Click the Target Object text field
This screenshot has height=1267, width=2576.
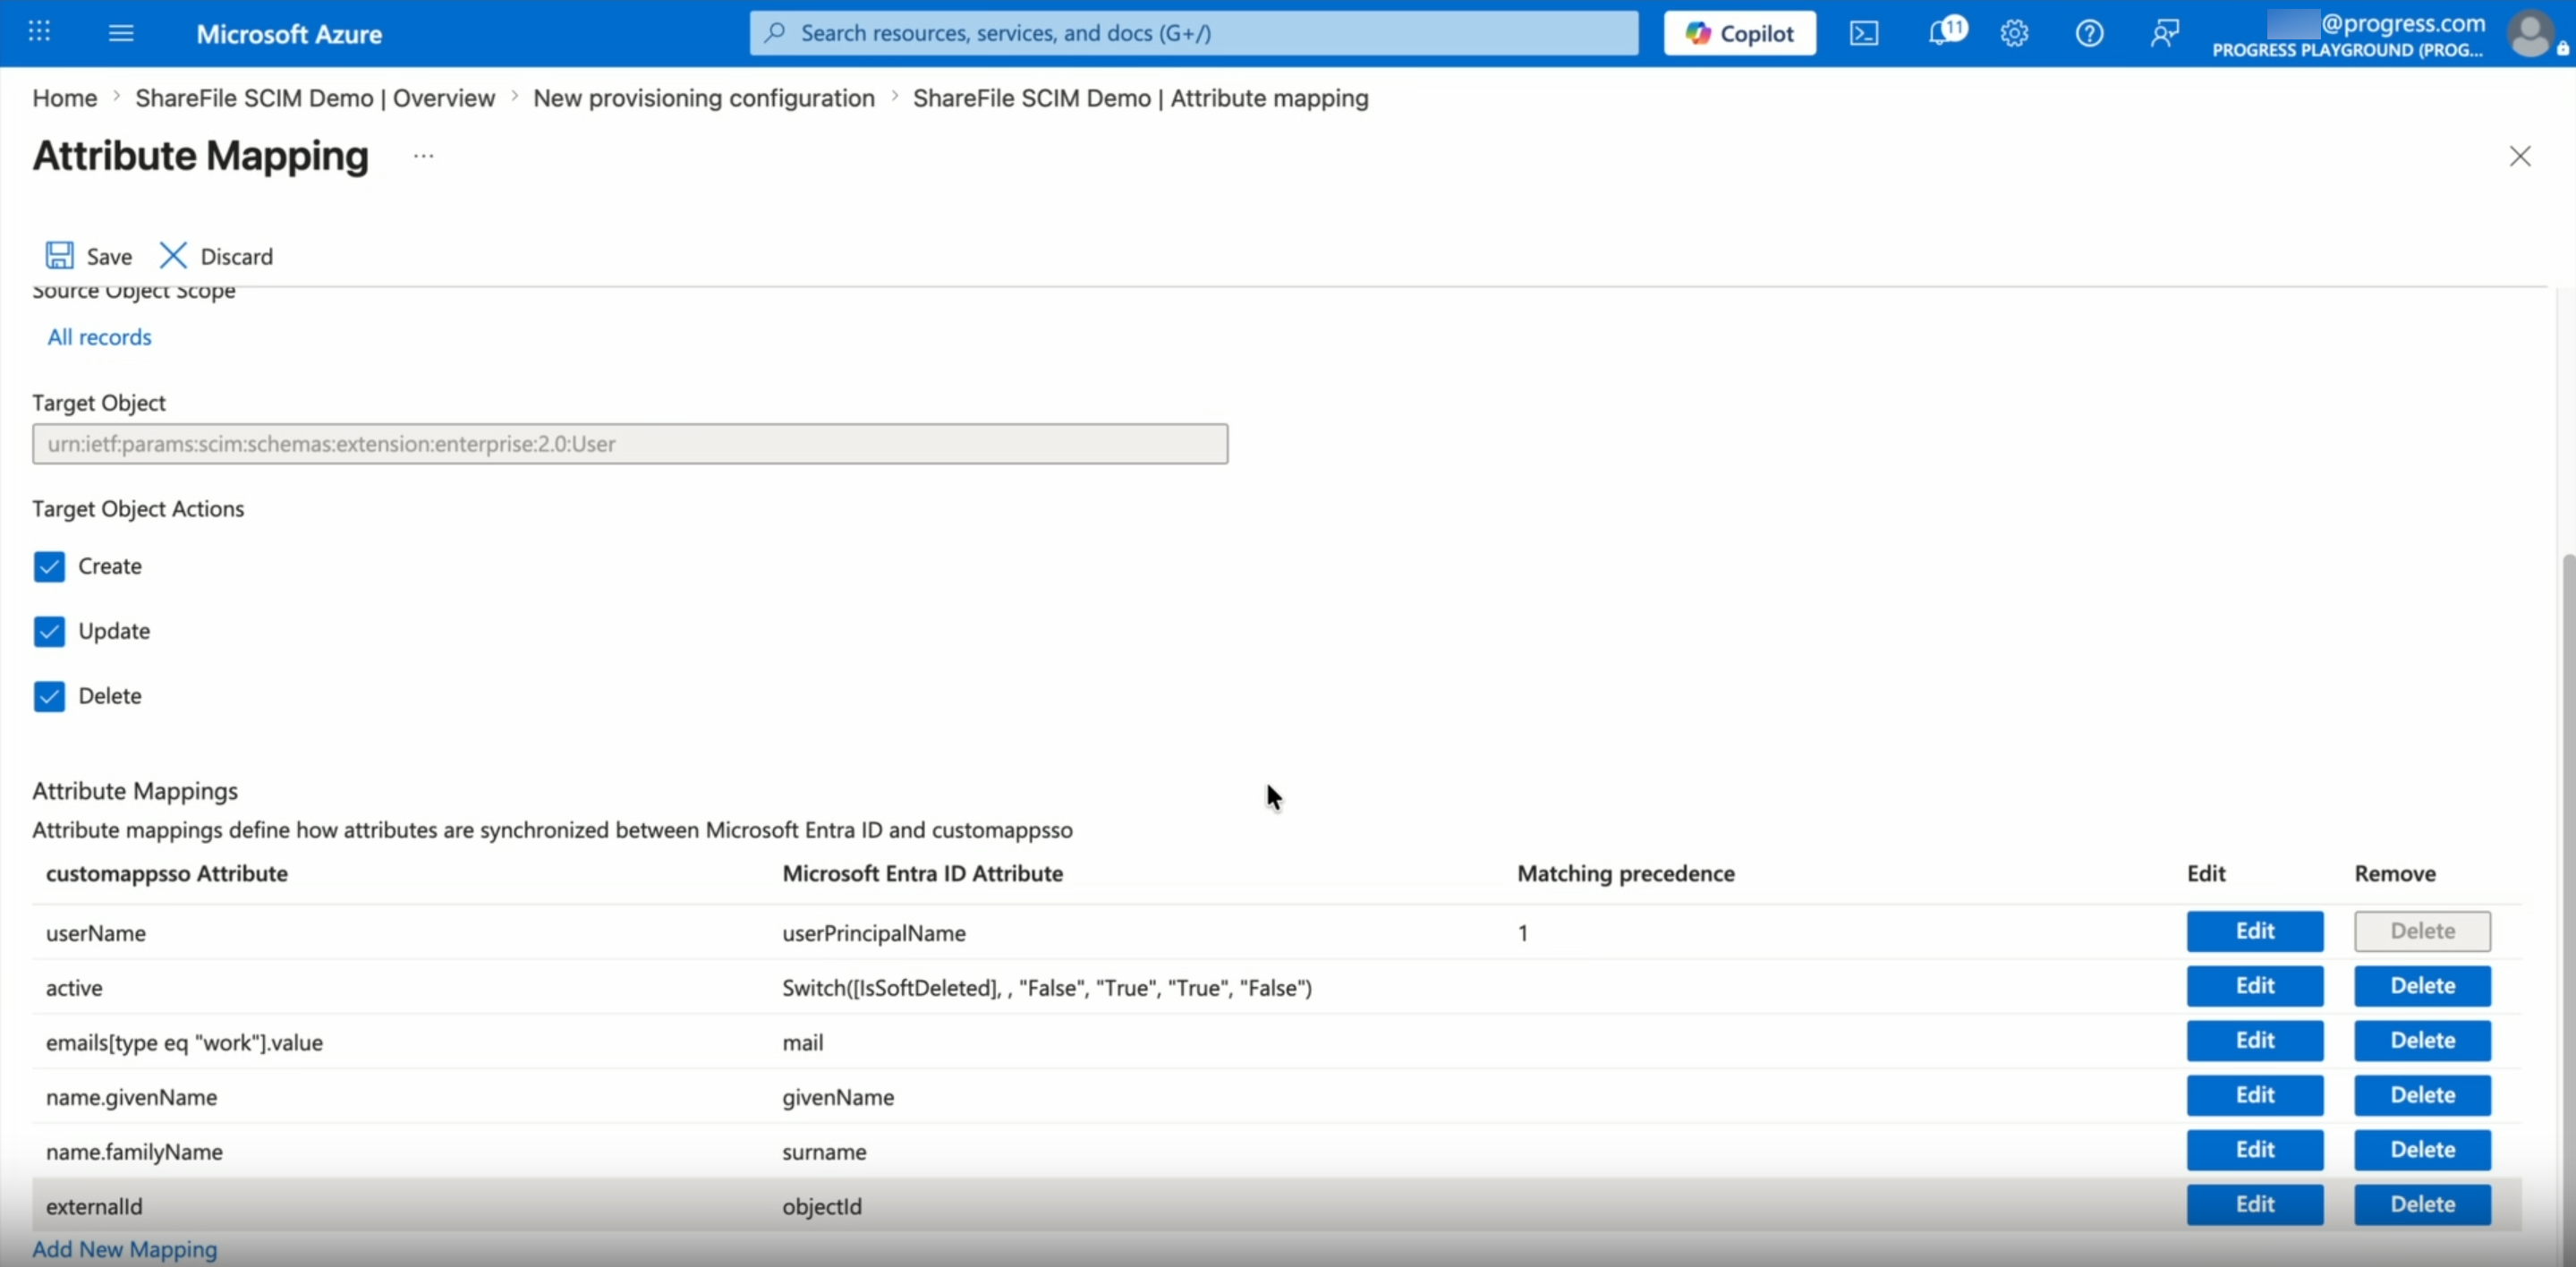coord(630,444)
